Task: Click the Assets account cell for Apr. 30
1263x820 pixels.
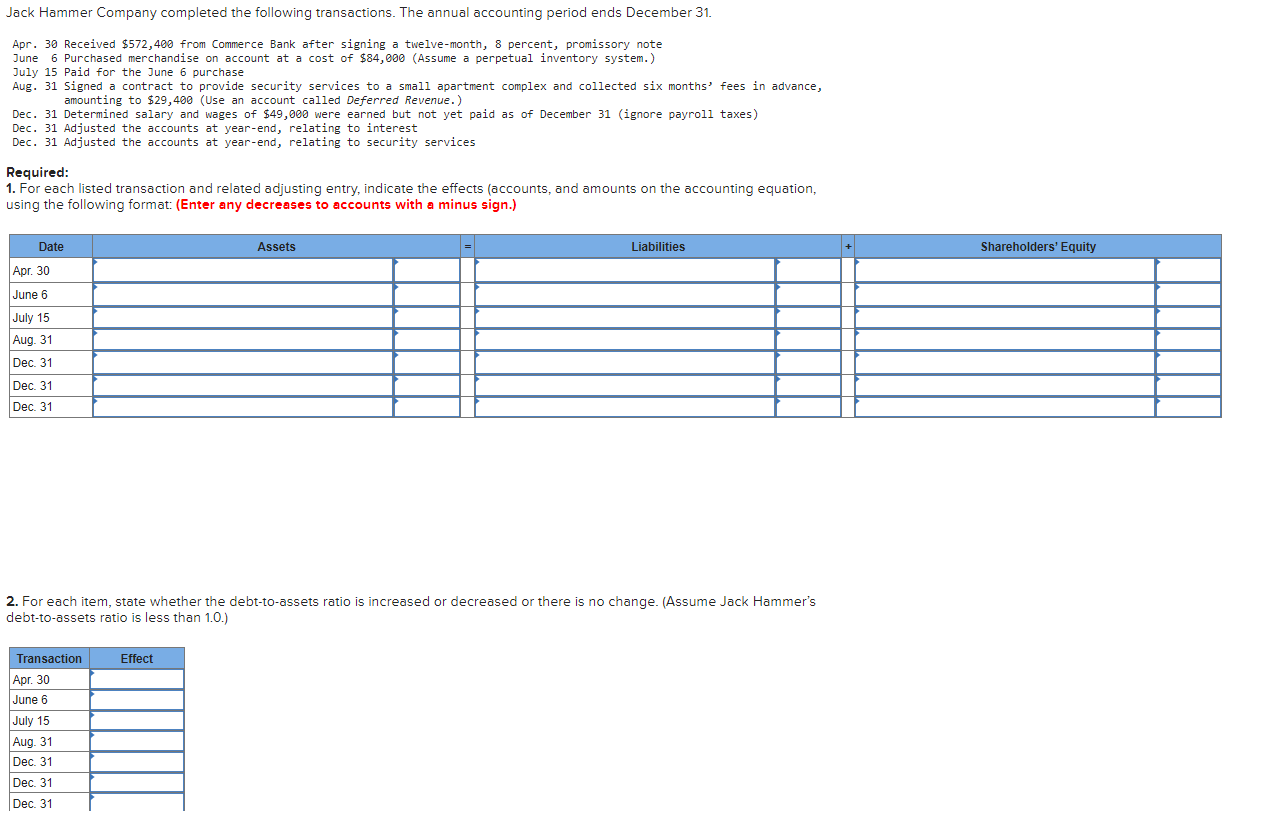Action: point(240,270)
